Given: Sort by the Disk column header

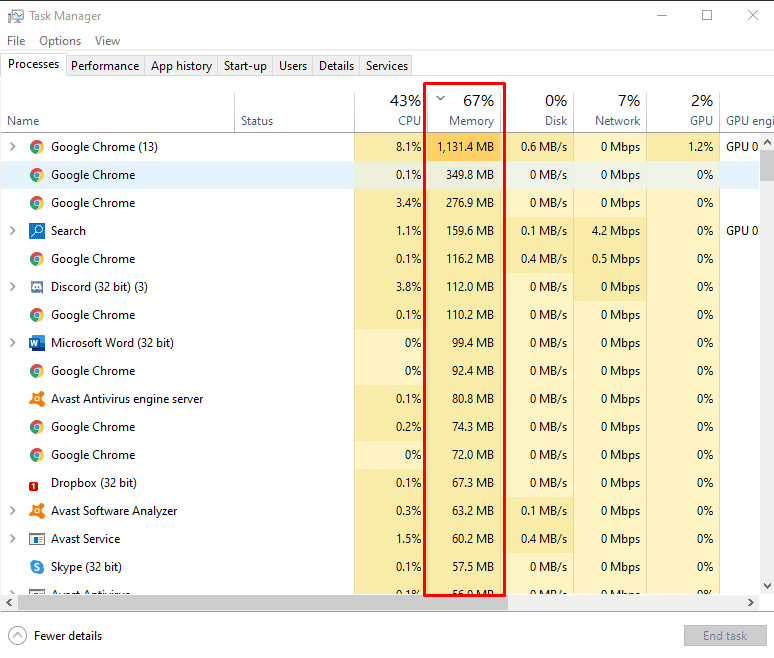Looking at the screenshot, I should point(540,112).
